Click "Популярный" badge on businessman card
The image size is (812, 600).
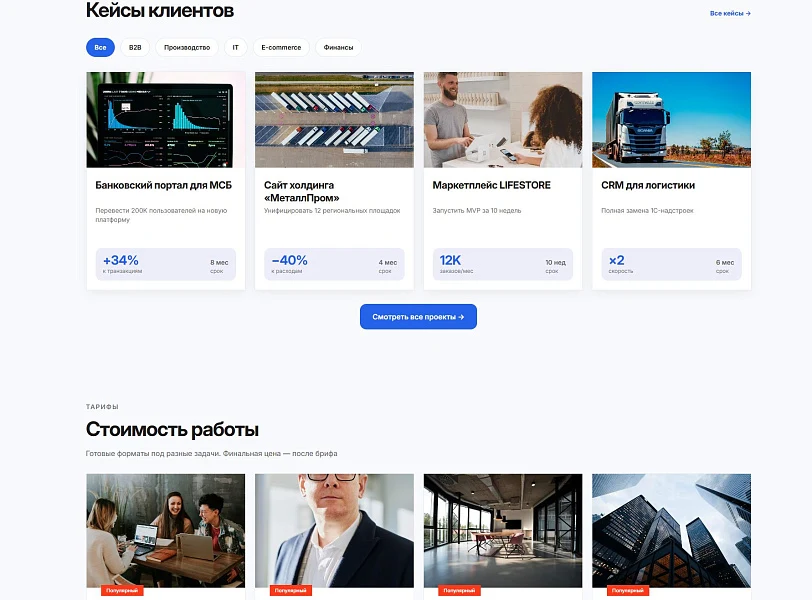tap(291, 590)
